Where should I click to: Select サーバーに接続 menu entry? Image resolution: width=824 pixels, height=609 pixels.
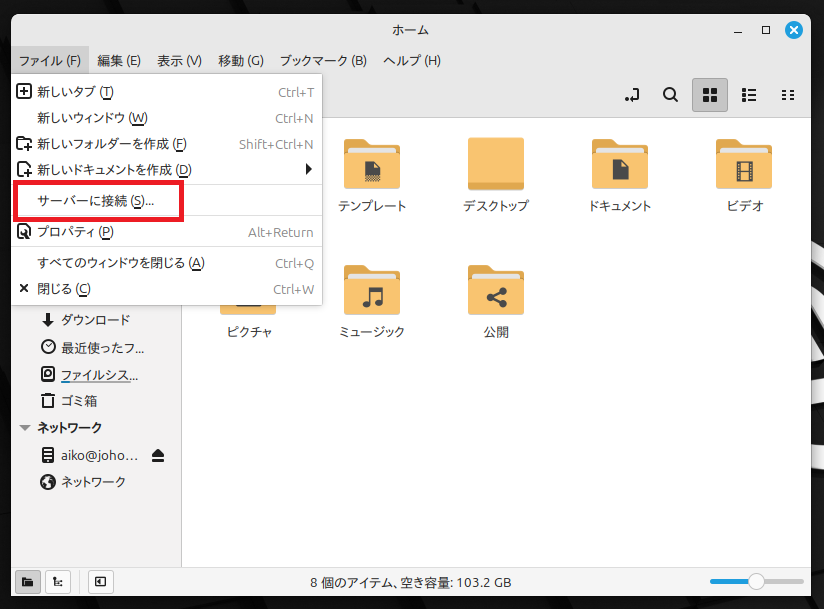(x=96, y=202)
